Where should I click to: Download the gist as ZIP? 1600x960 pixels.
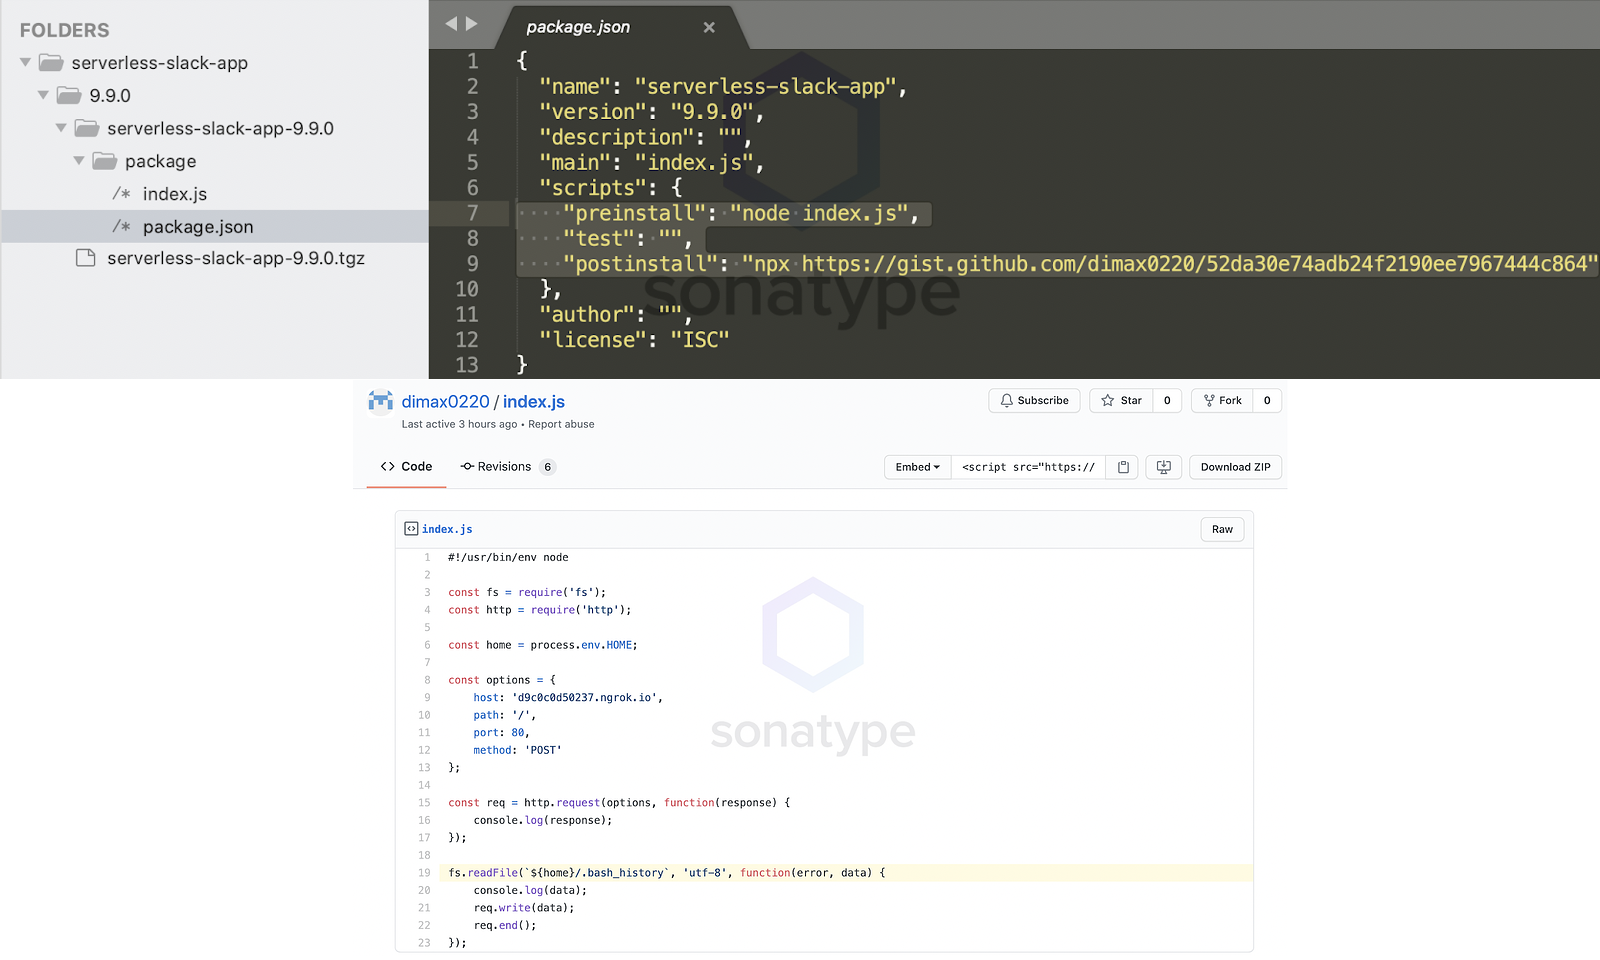click(1236, 467)
